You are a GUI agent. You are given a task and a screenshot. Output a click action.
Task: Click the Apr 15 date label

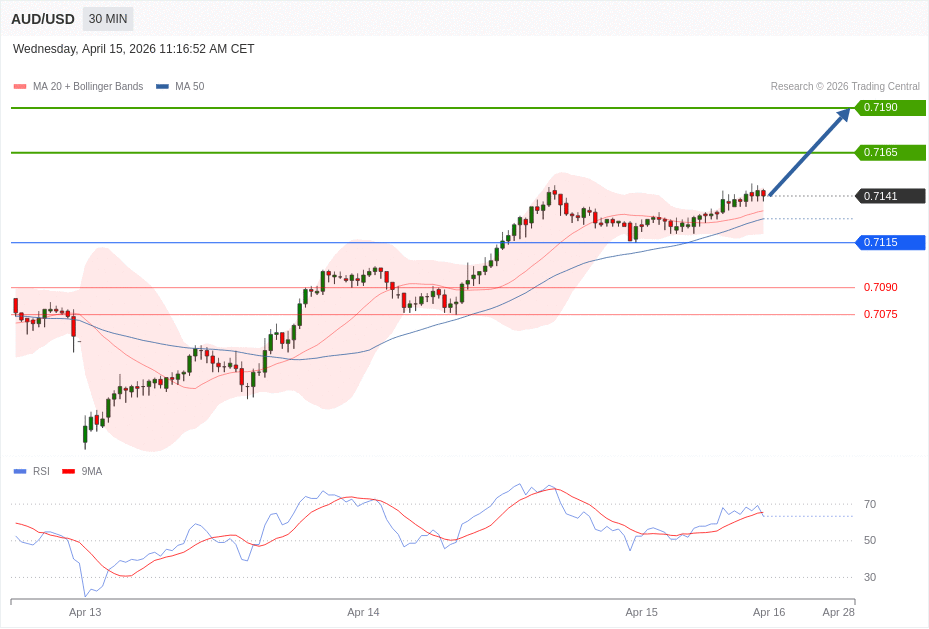pos(641,612)
